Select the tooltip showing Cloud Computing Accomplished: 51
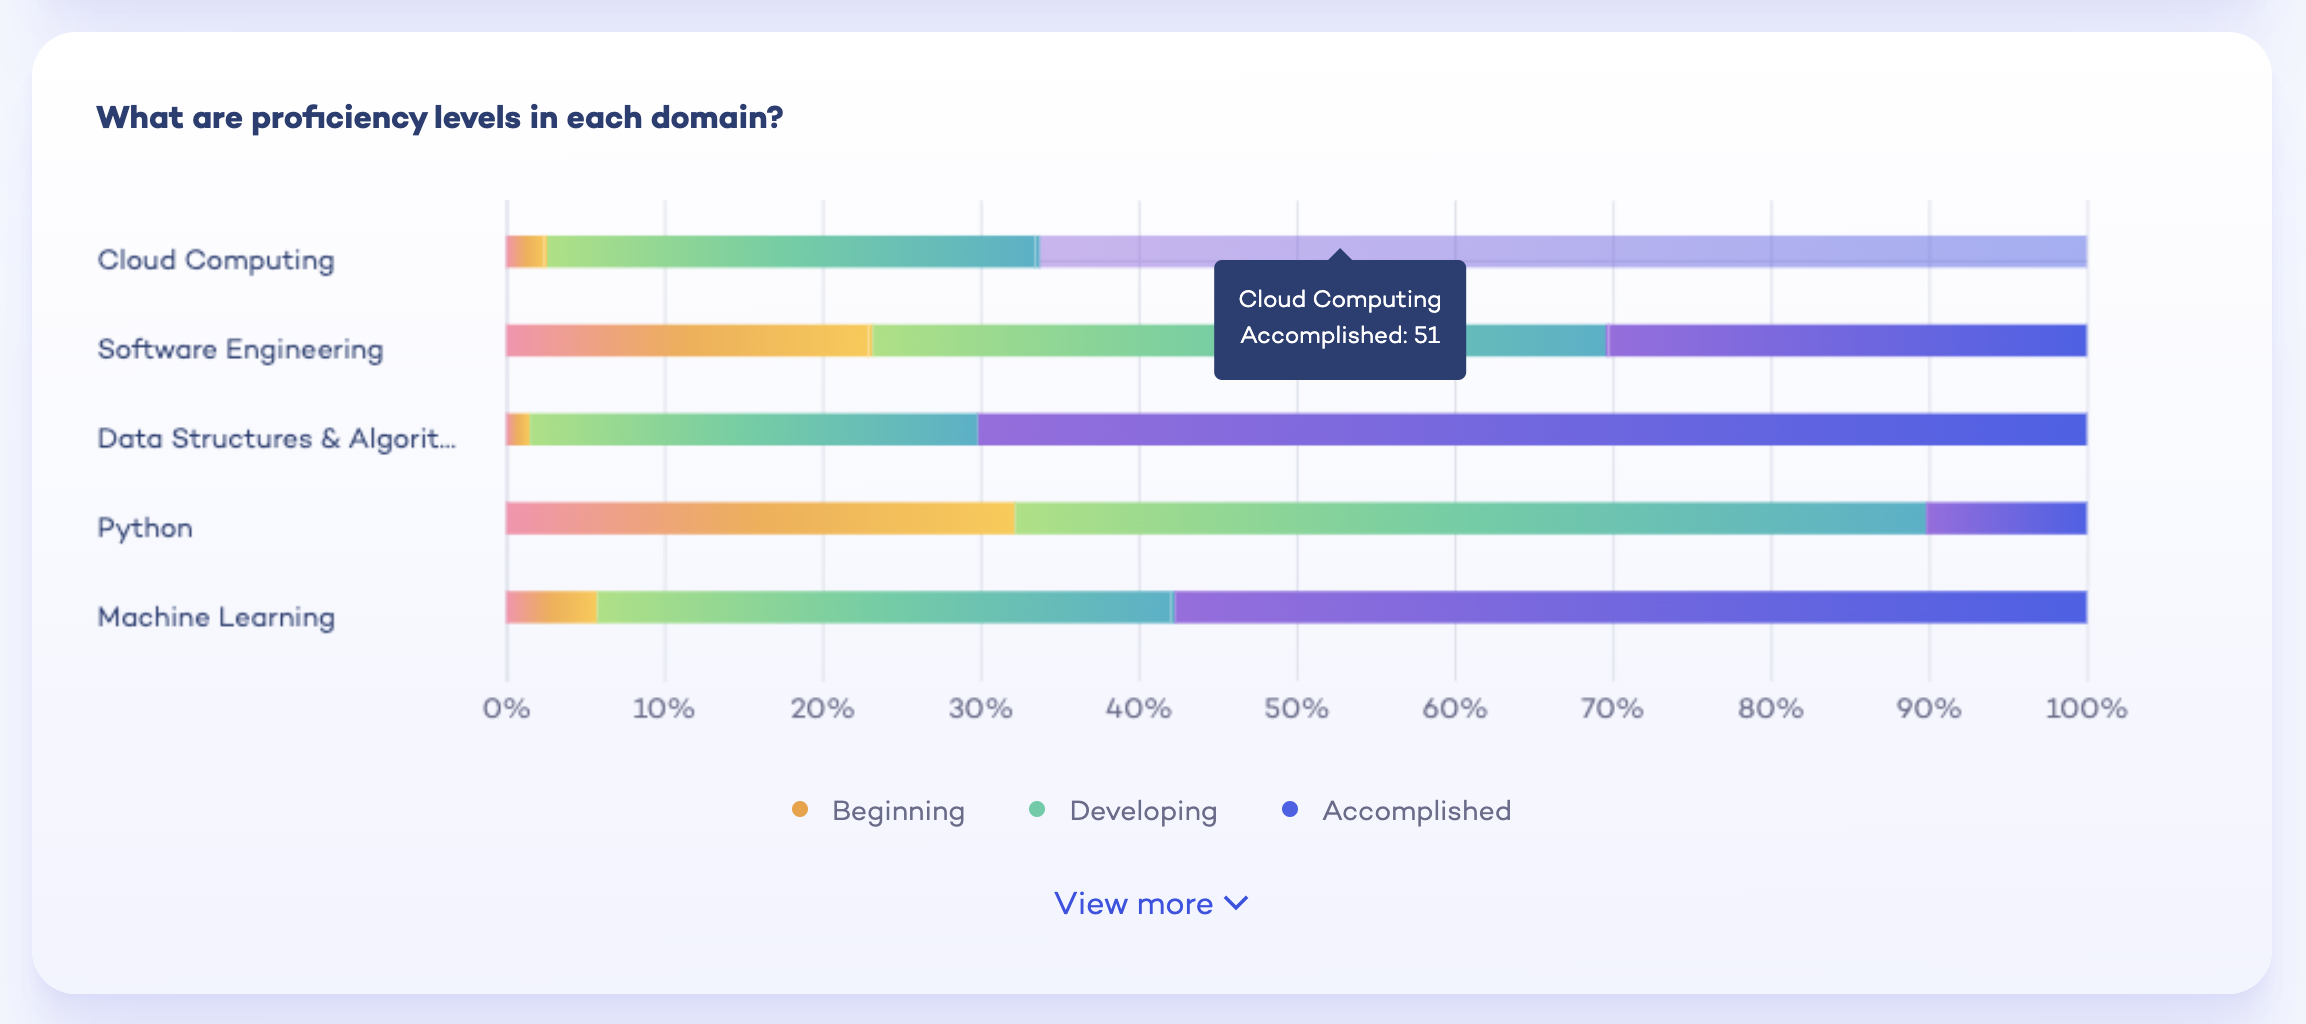This screenshot has width=2306, height=1024. click(x=1339, y=318)
